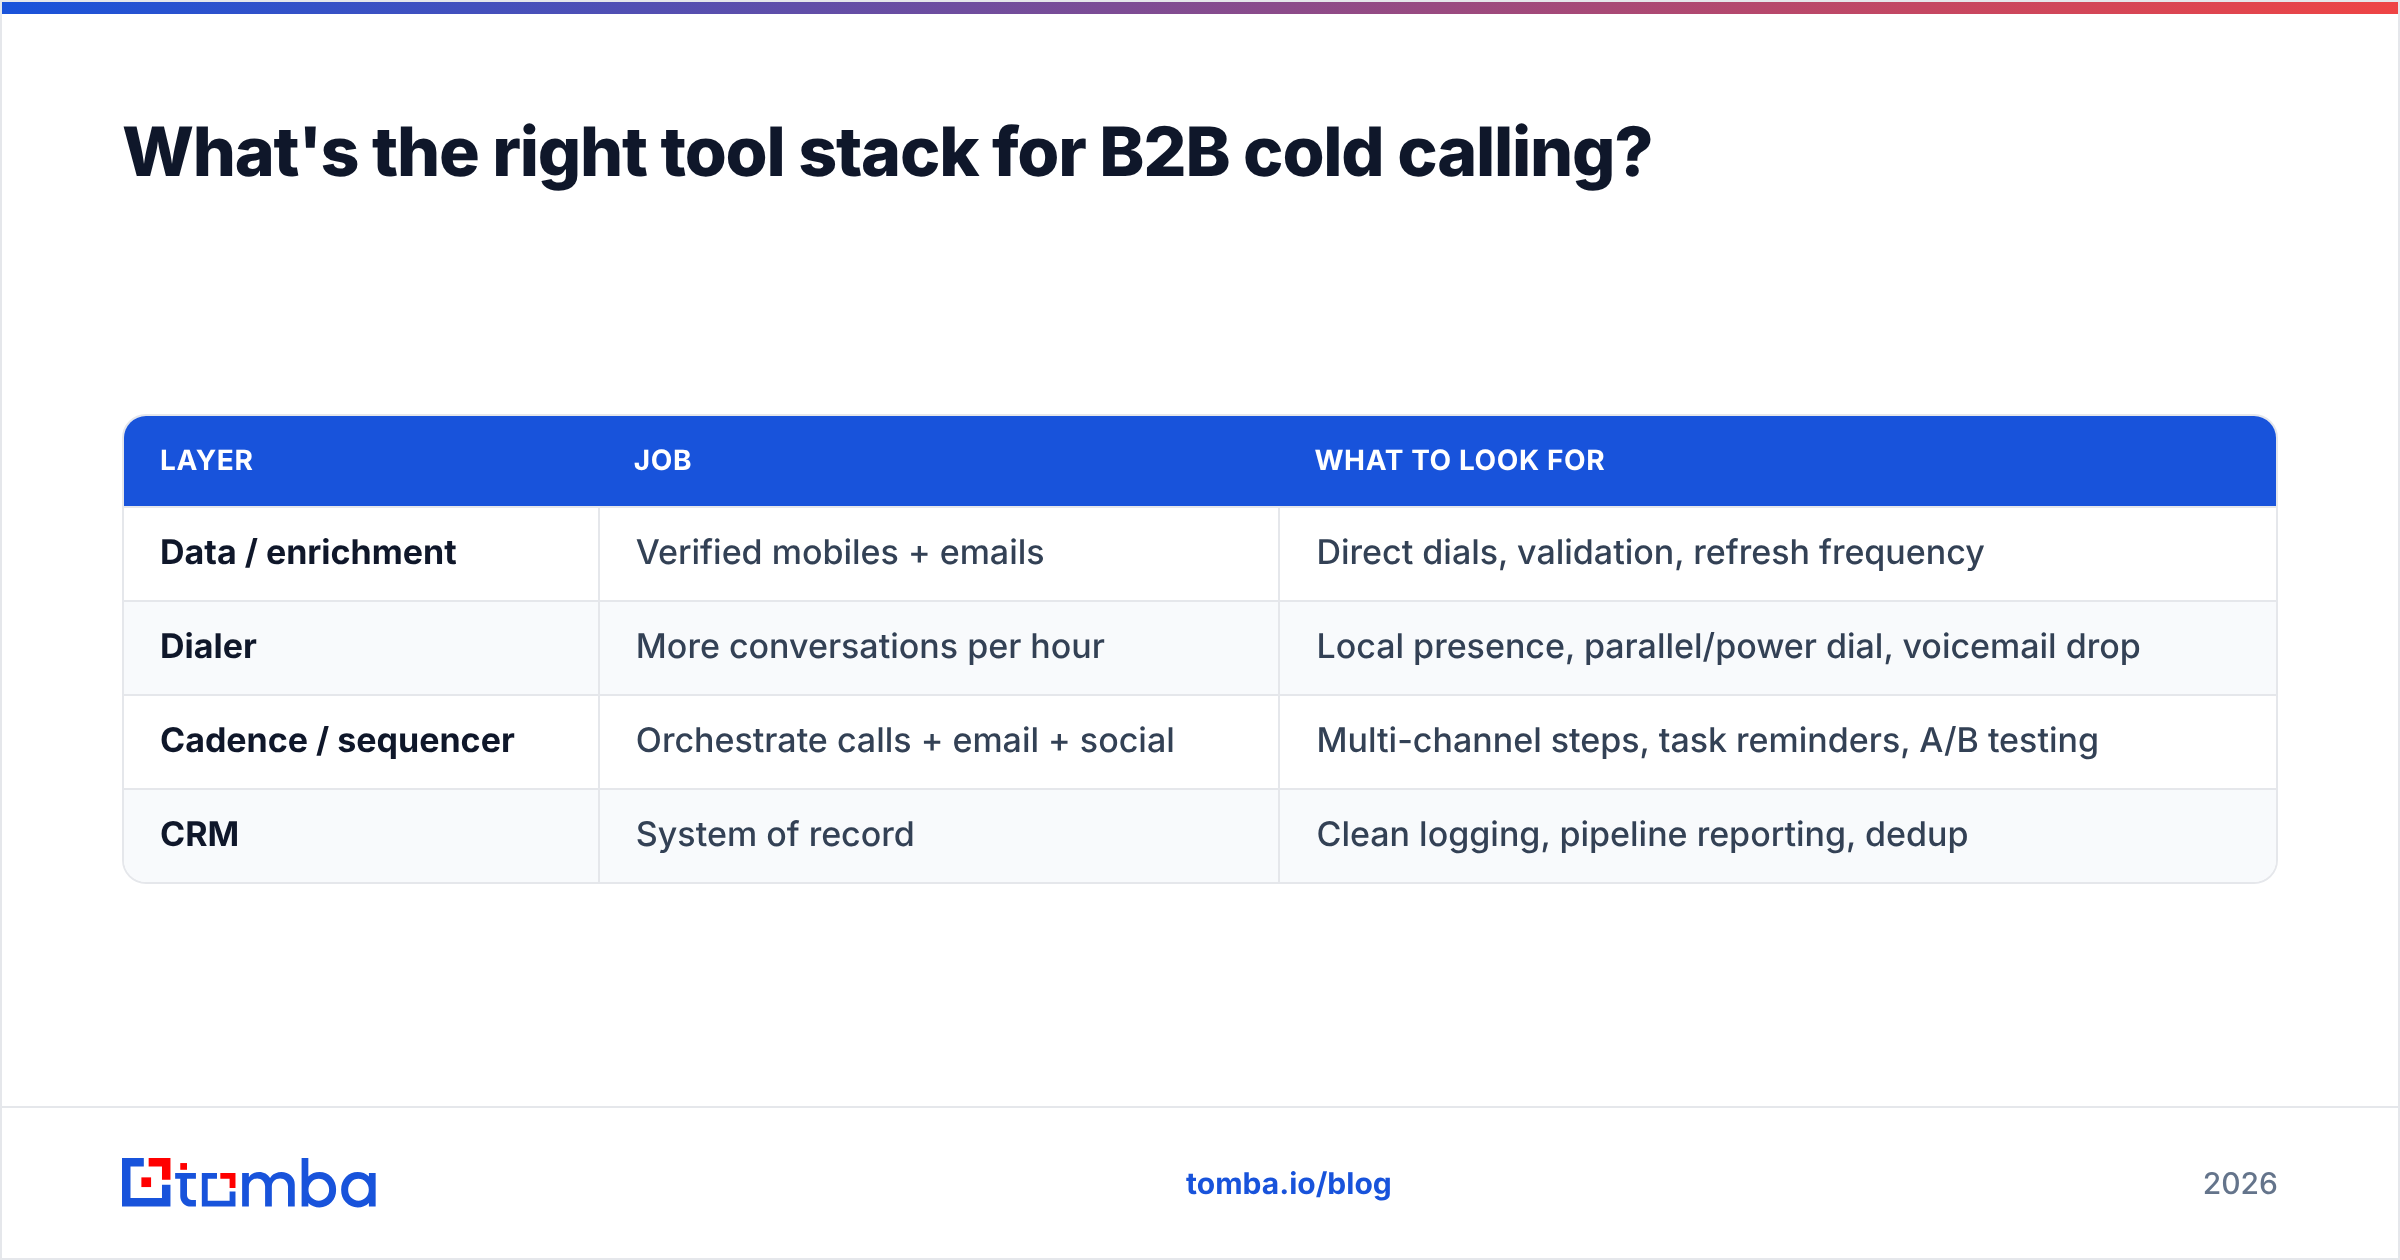2400x1260 pixels.
Task: Click the 2026 year label
Action: pos(2240,1184)
